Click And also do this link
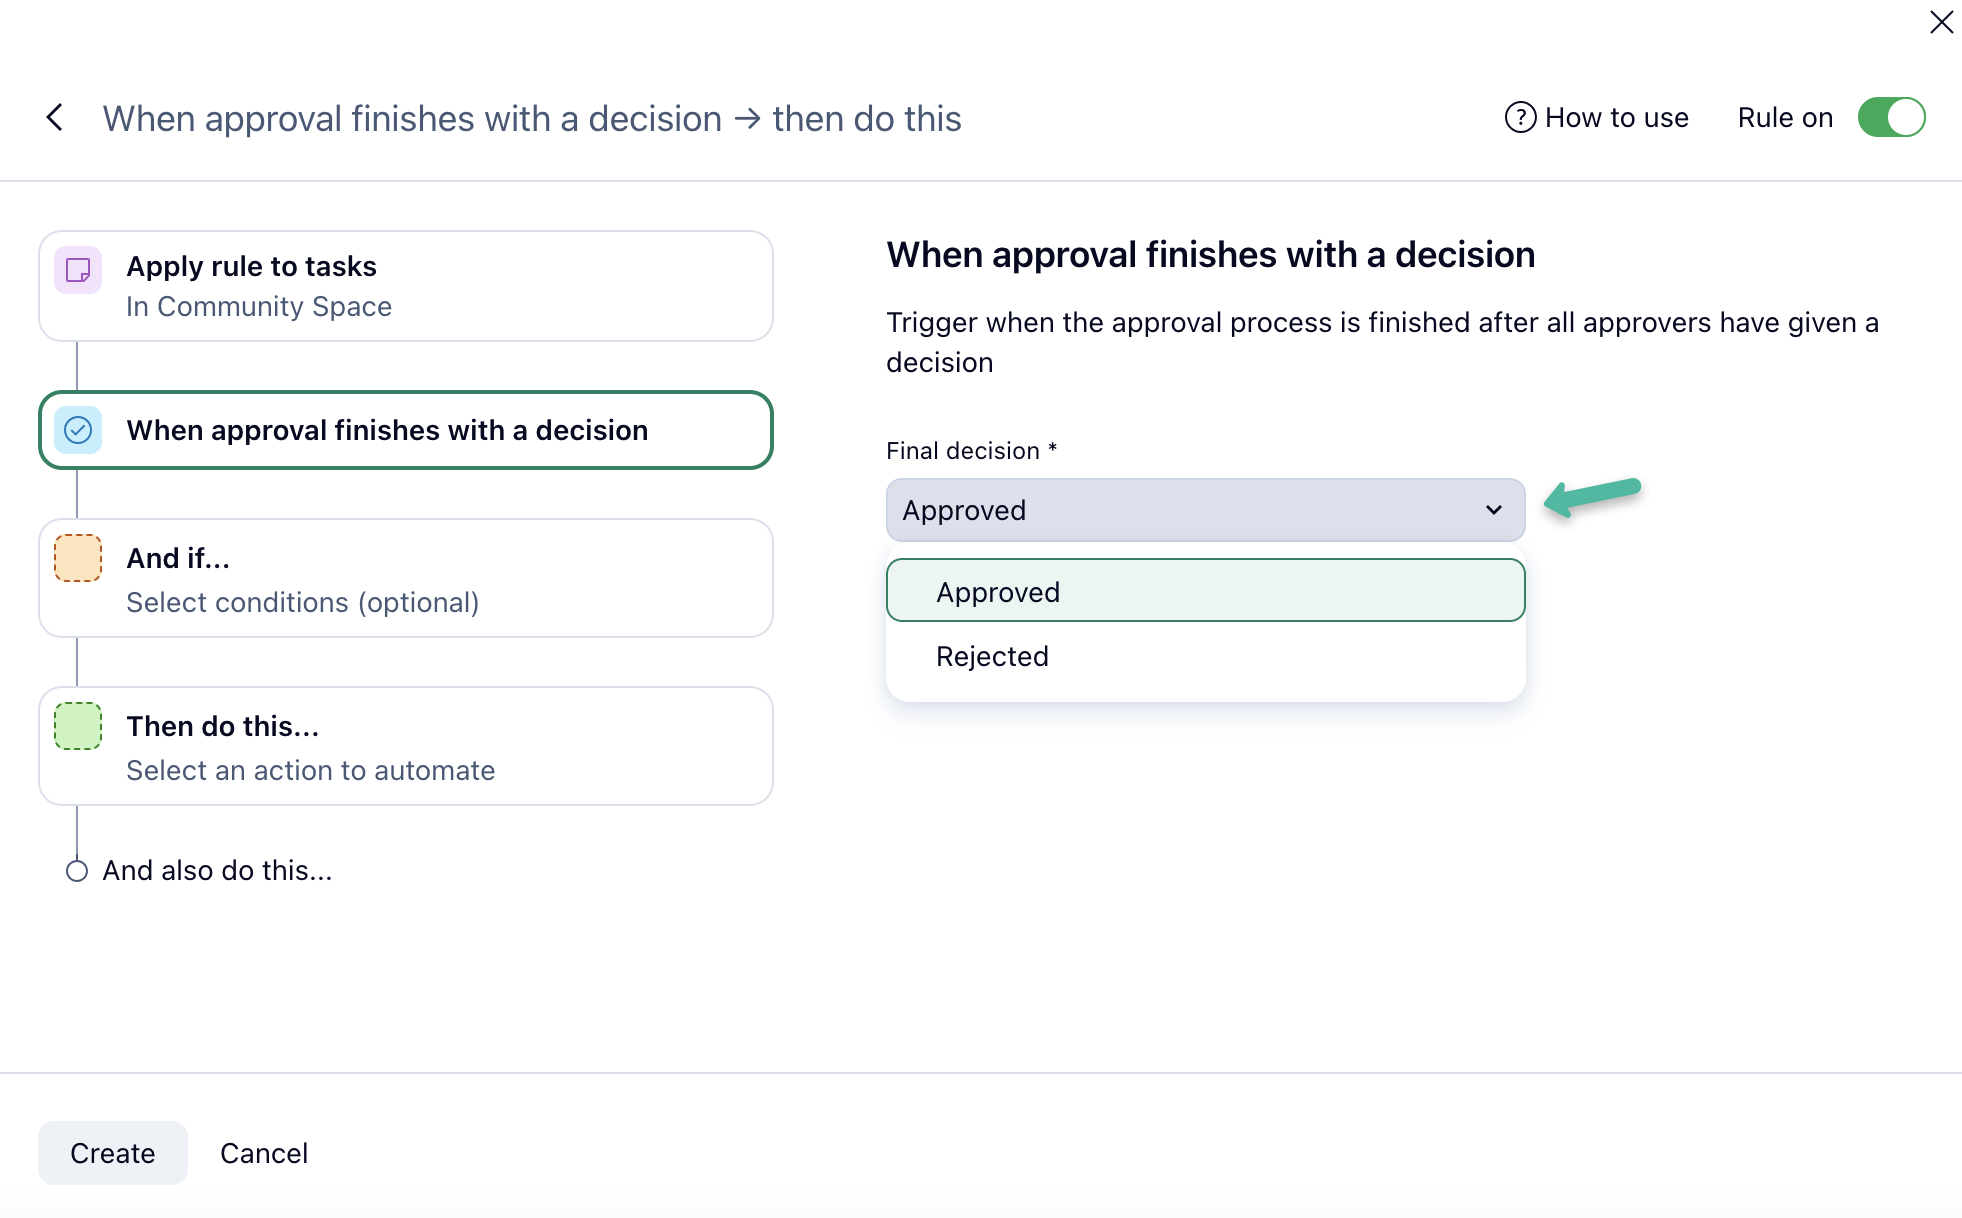Viewport: 1962px width, 1218px height. pyautogui.click(x=217, y=871)
